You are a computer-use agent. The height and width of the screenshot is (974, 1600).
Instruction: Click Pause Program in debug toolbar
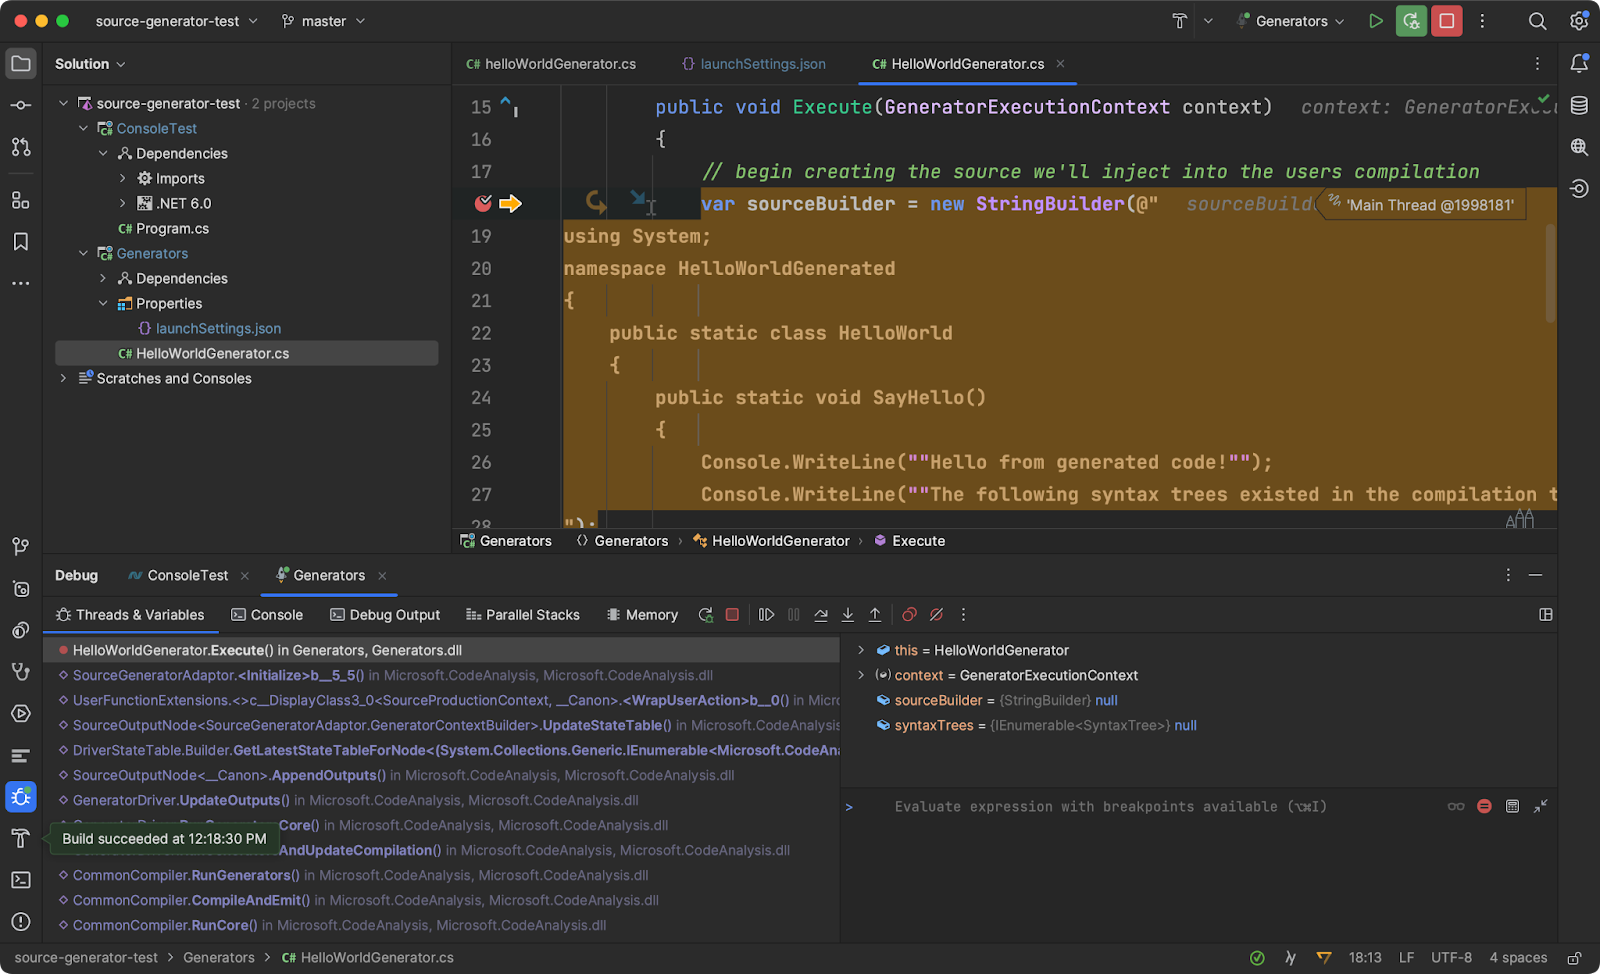point(794,615)
